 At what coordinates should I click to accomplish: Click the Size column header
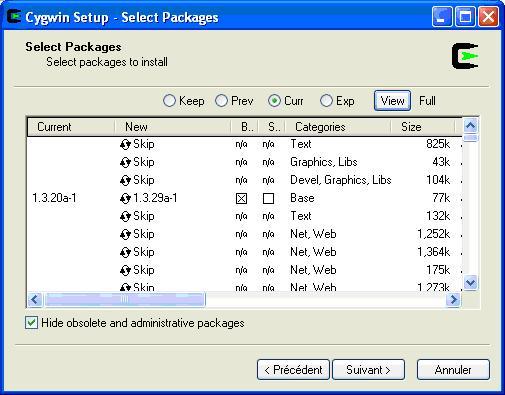[x=423, y=127]
